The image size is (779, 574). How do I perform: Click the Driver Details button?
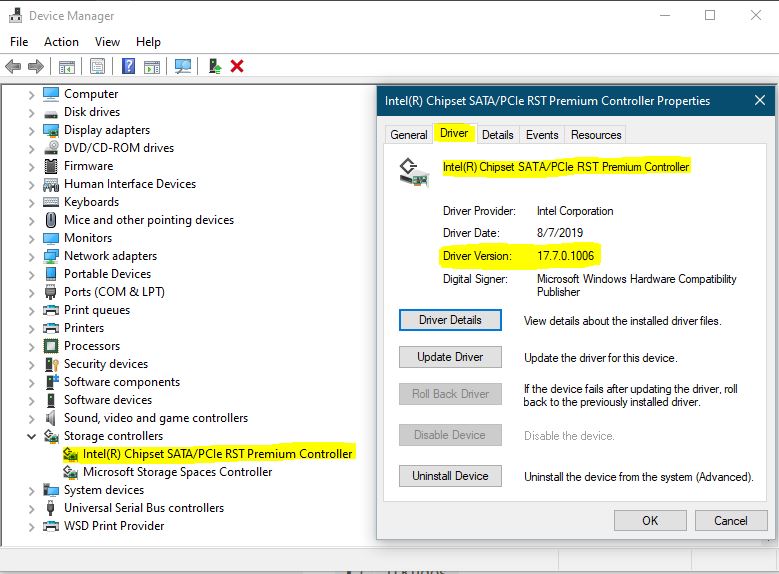click(x=450, y=320)
